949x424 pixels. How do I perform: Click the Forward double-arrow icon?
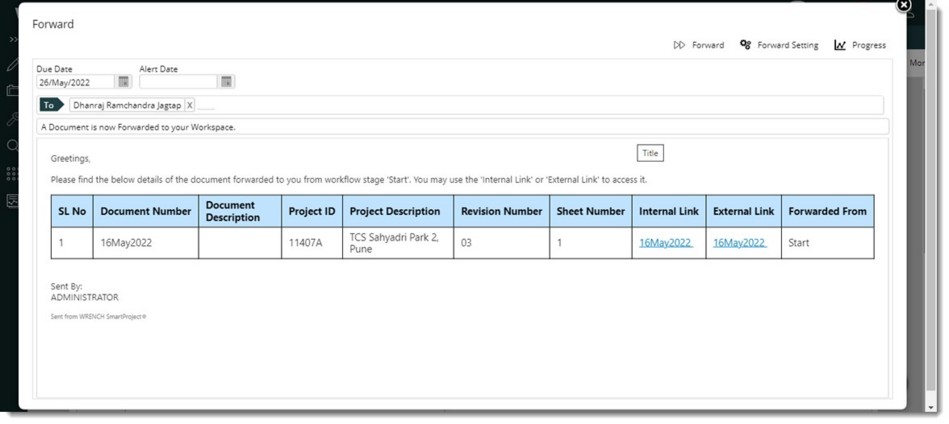pyautogui.click(x=679, y=45)
